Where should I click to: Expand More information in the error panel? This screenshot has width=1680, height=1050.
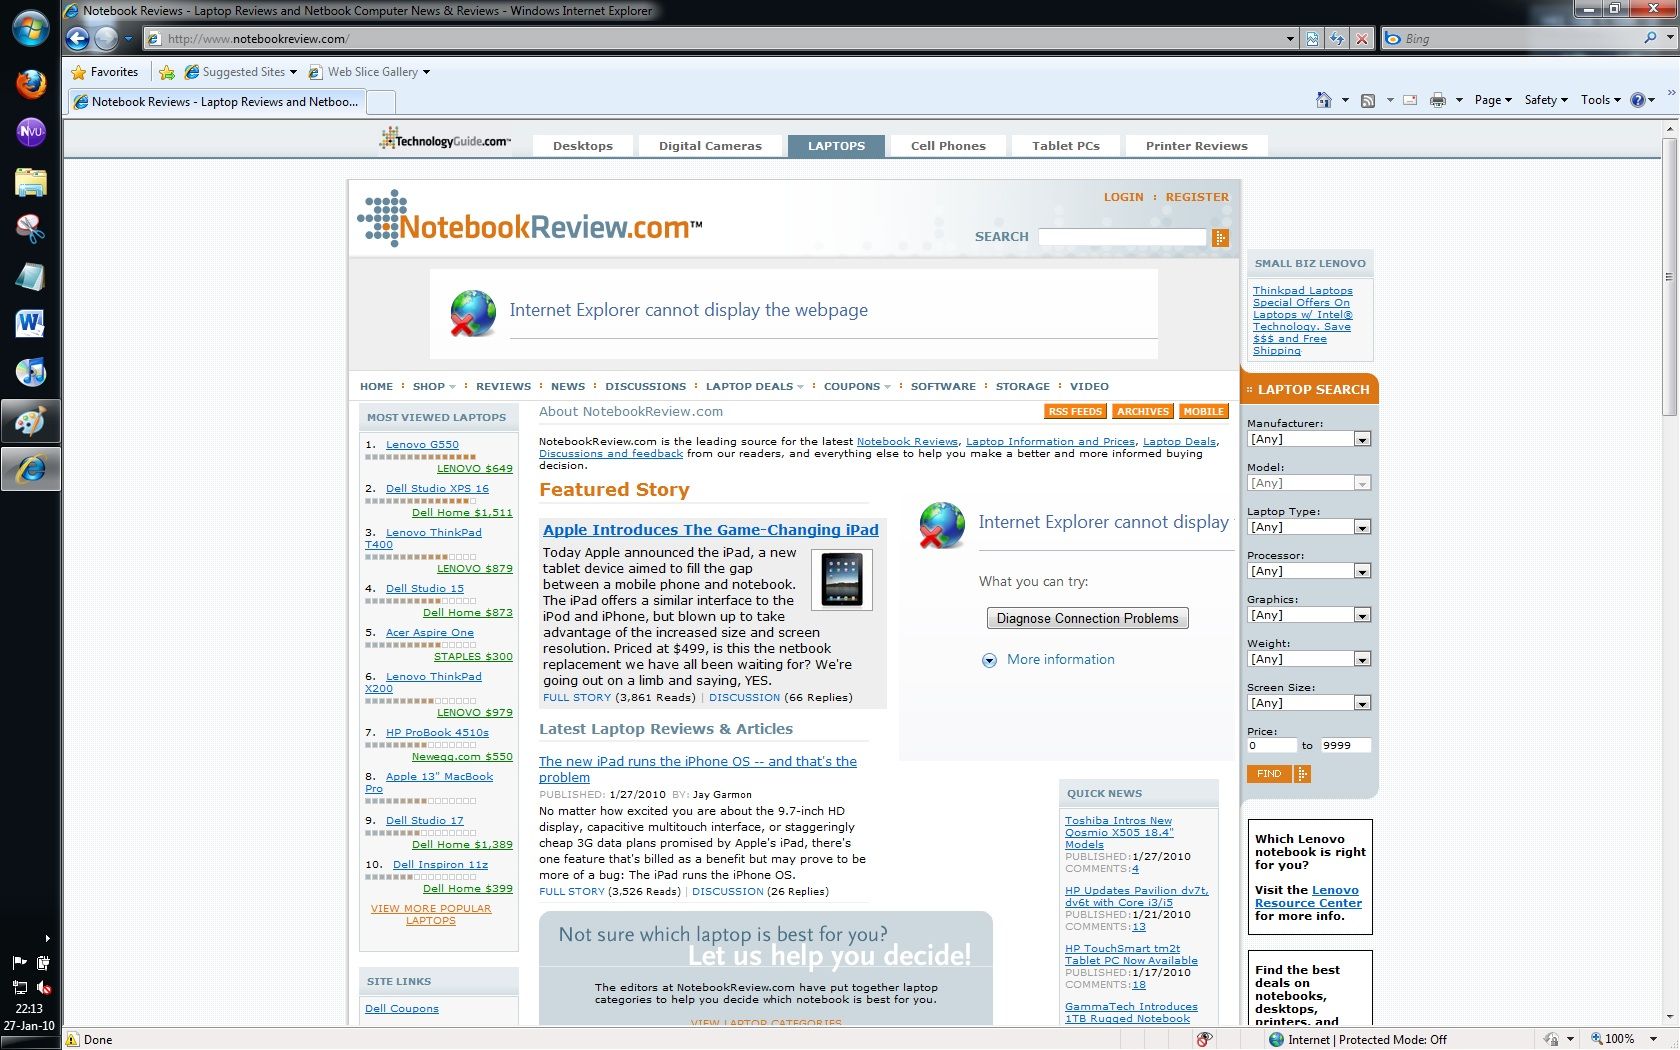click(x=1049, y=660)
